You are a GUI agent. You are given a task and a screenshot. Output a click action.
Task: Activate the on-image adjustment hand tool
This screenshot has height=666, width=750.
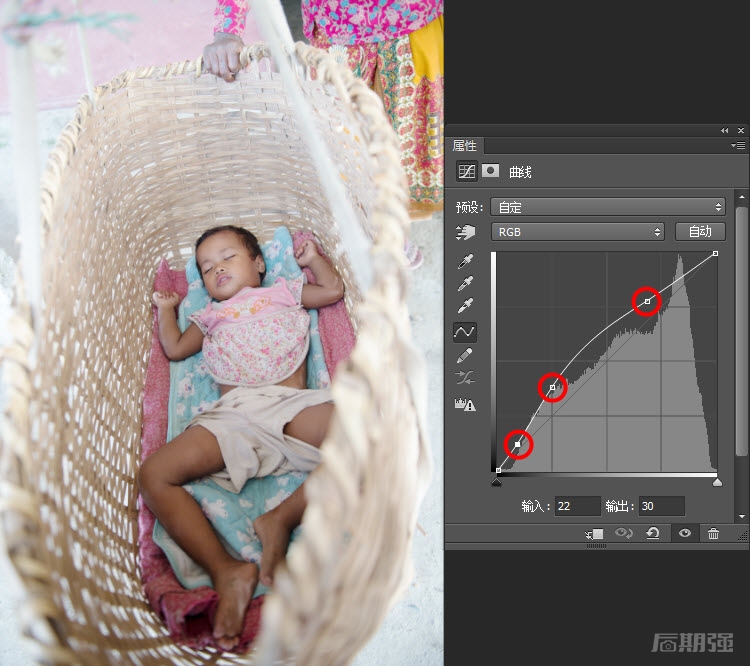[x=465, y=233]
